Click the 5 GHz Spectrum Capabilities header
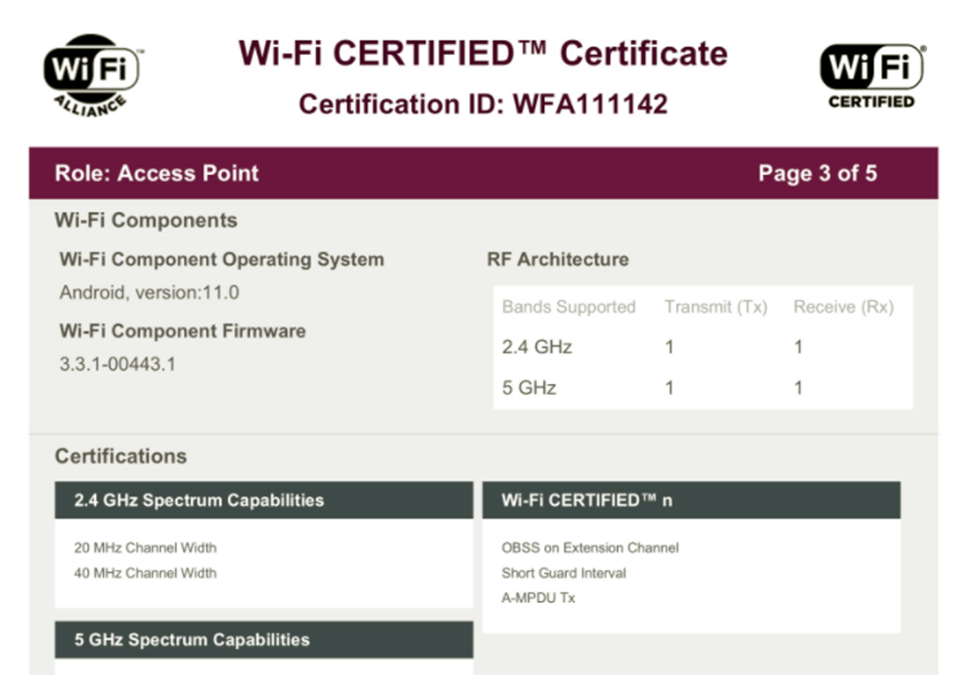Viewport: 978px width, 675px height. [192, 640]
